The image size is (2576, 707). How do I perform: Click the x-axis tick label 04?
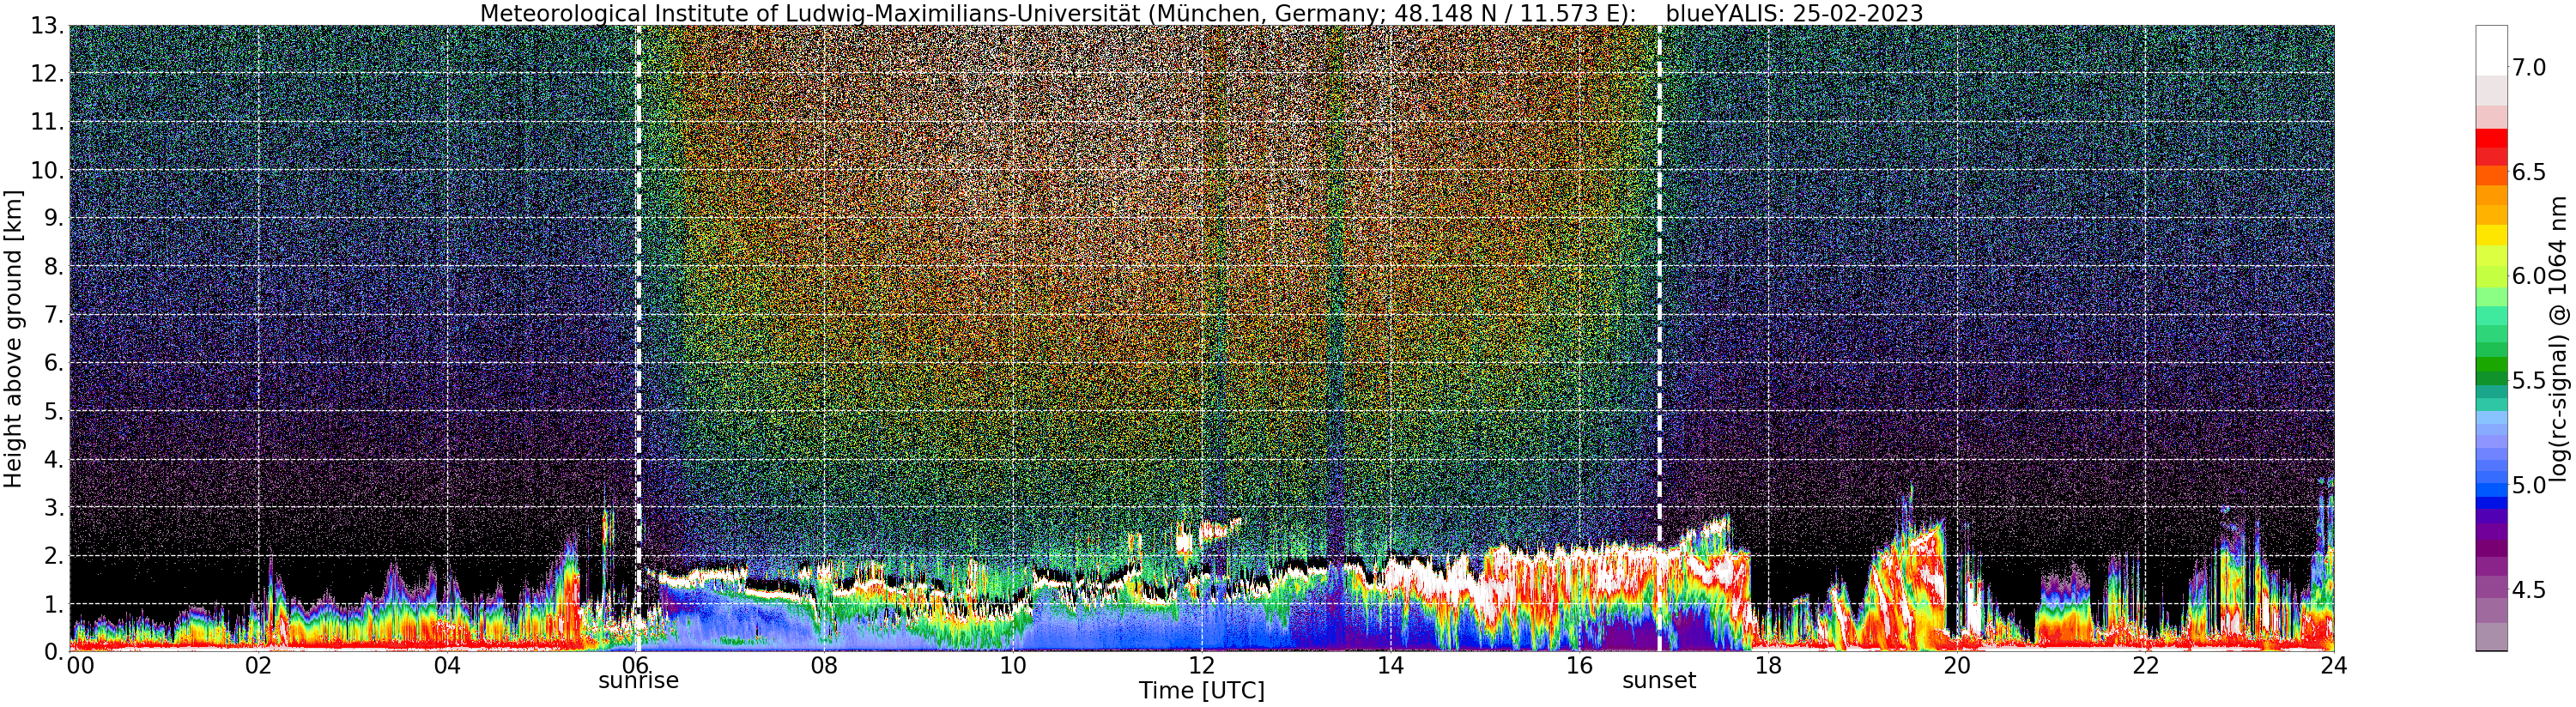pyautogui.click(x=447, y=666)
